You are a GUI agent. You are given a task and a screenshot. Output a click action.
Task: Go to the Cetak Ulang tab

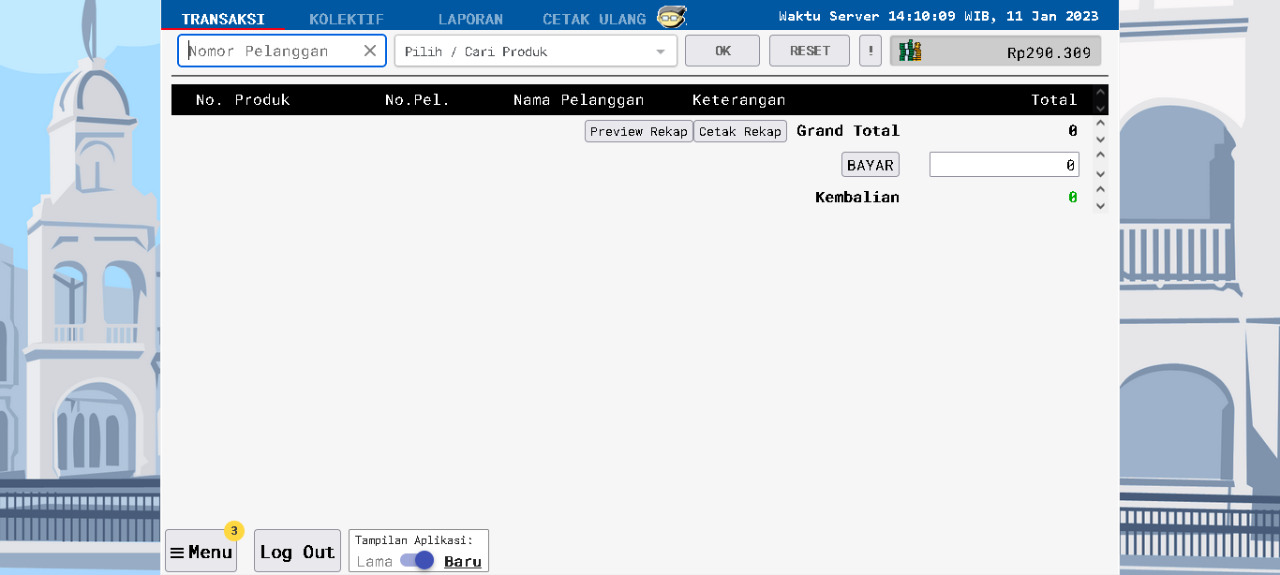[594, 19]
